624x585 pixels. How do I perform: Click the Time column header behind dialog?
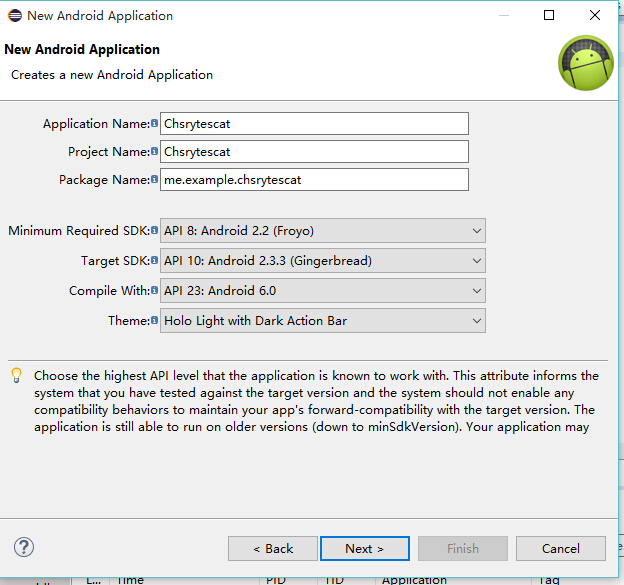point(130,581)
